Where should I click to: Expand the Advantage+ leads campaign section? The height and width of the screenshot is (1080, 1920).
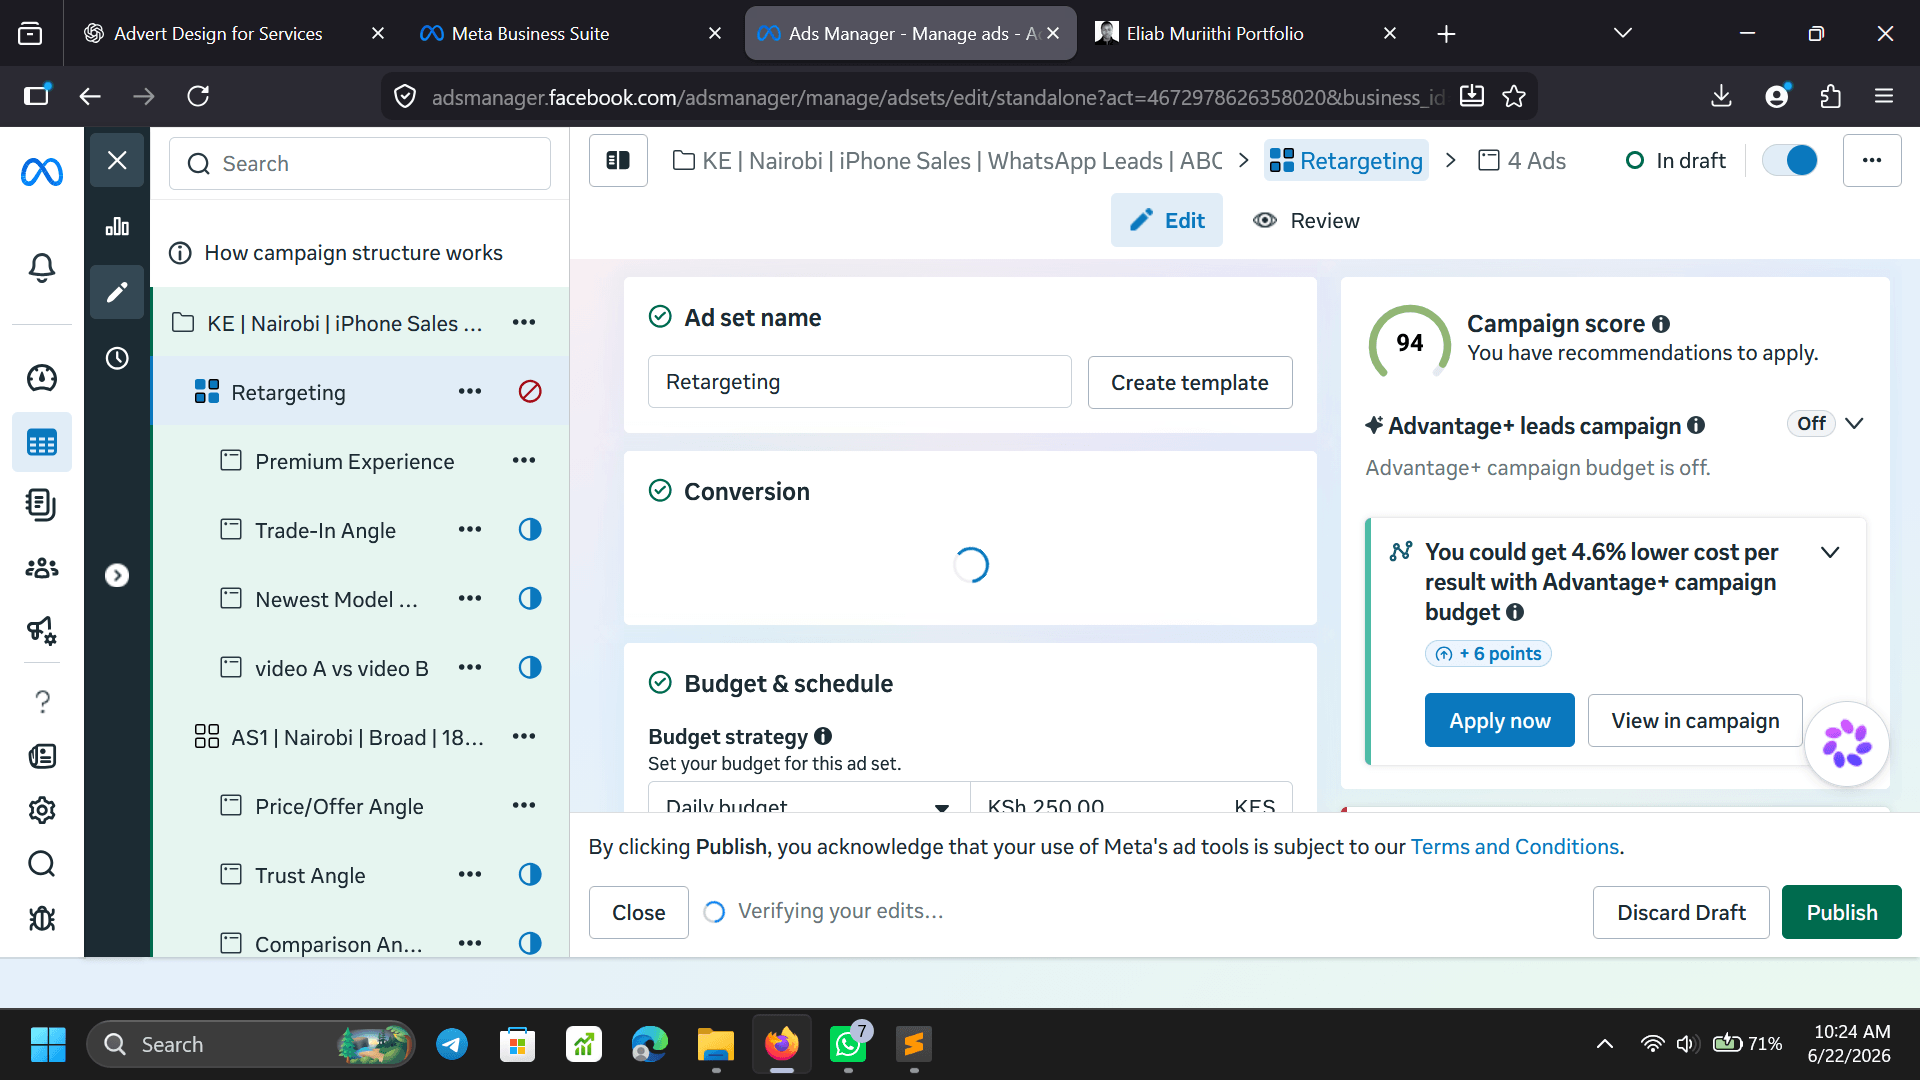tap(1854, 423)
